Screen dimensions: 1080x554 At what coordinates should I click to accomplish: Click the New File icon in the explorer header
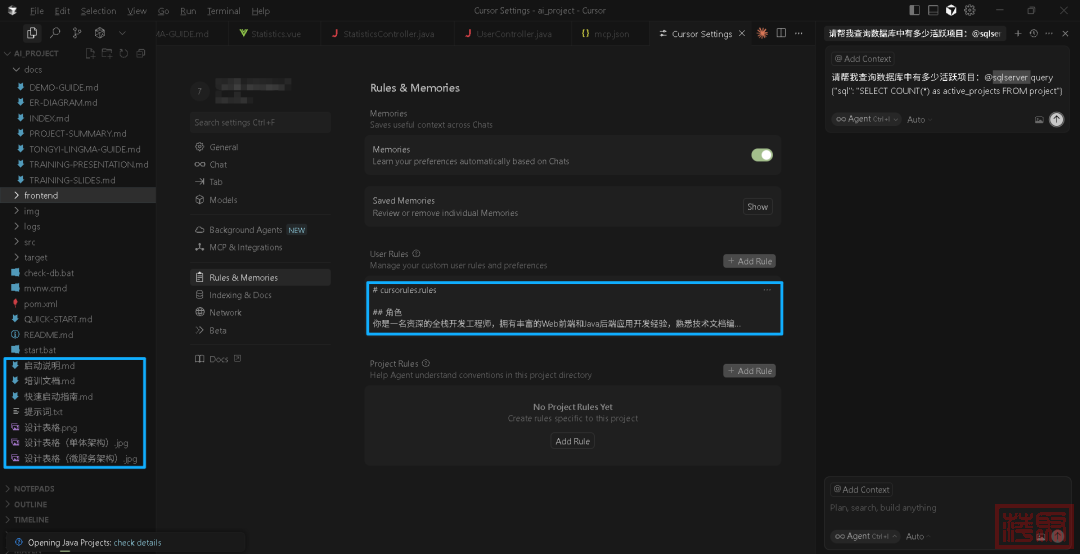(x=90, y=53)
